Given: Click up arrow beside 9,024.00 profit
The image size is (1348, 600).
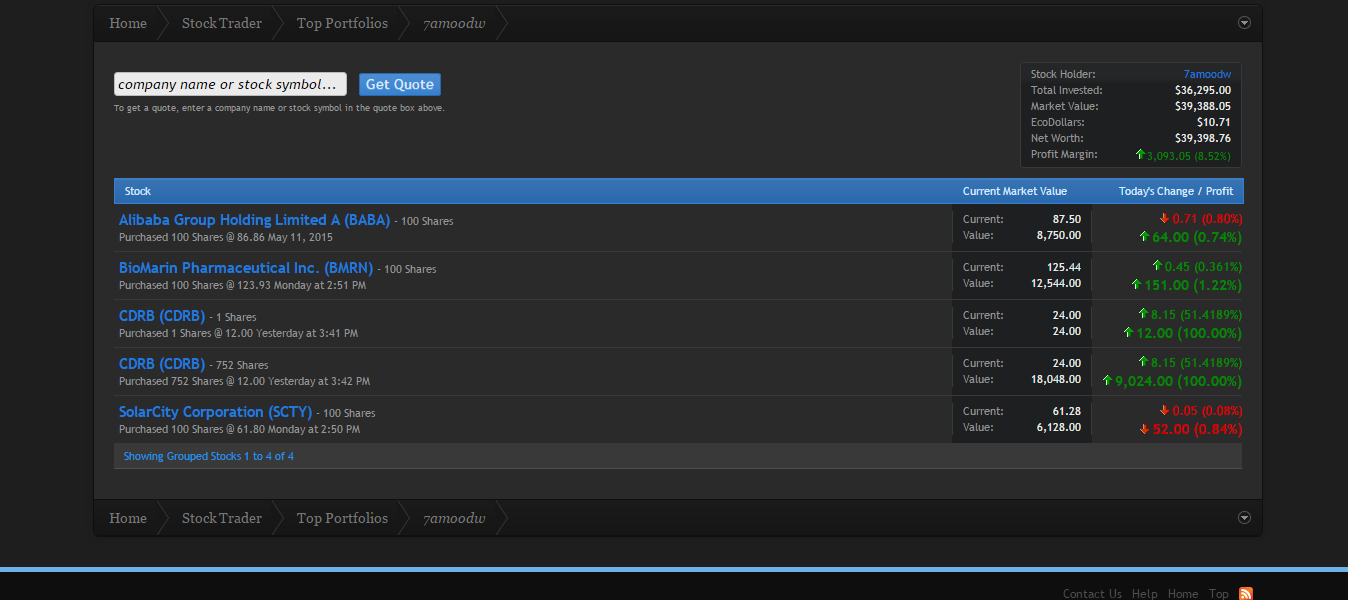Looking at the screenshot, I should pos(1107,380).
